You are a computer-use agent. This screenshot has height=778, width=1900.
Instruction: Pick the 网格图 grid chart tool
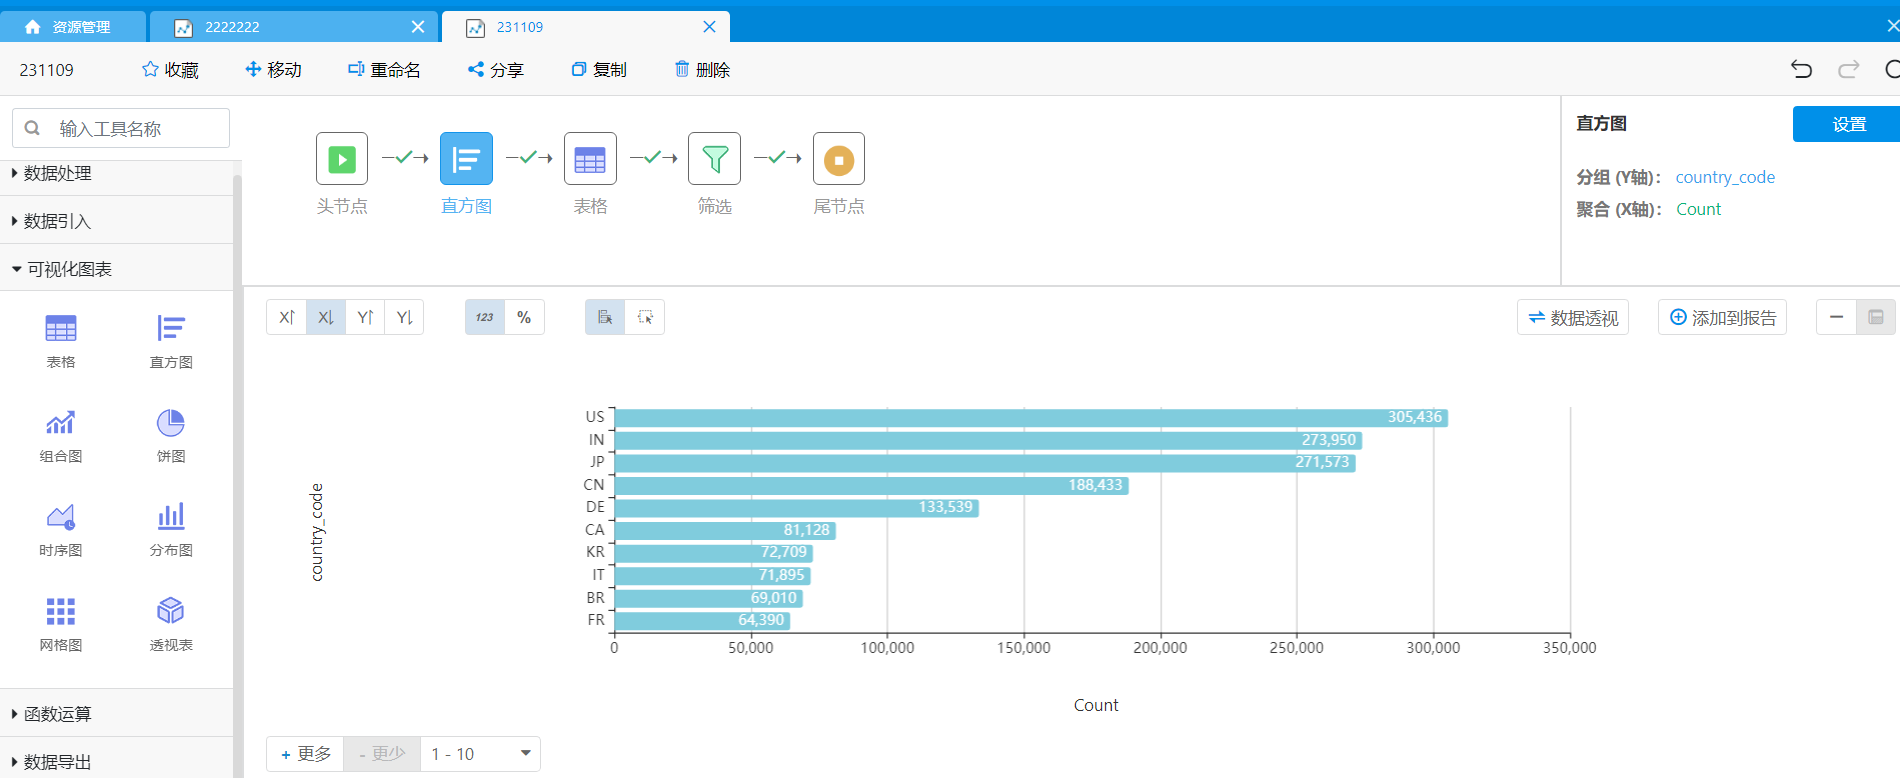tap(61, 623)
